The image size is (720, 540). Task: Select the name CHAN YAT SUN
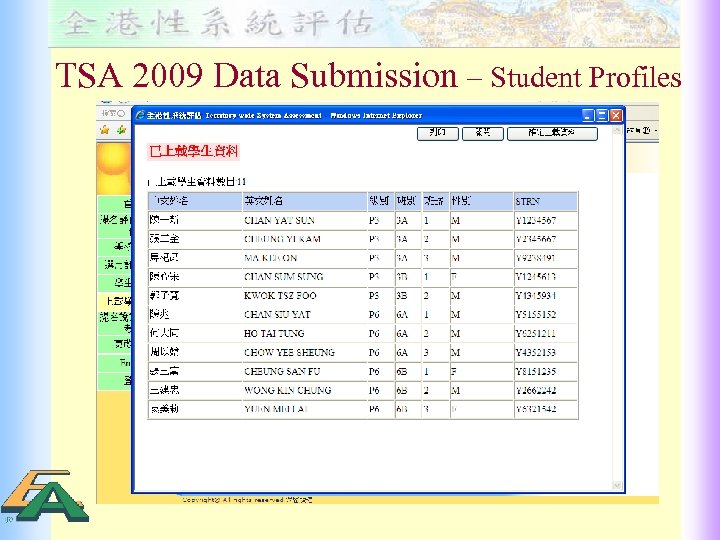click(279, 220)
